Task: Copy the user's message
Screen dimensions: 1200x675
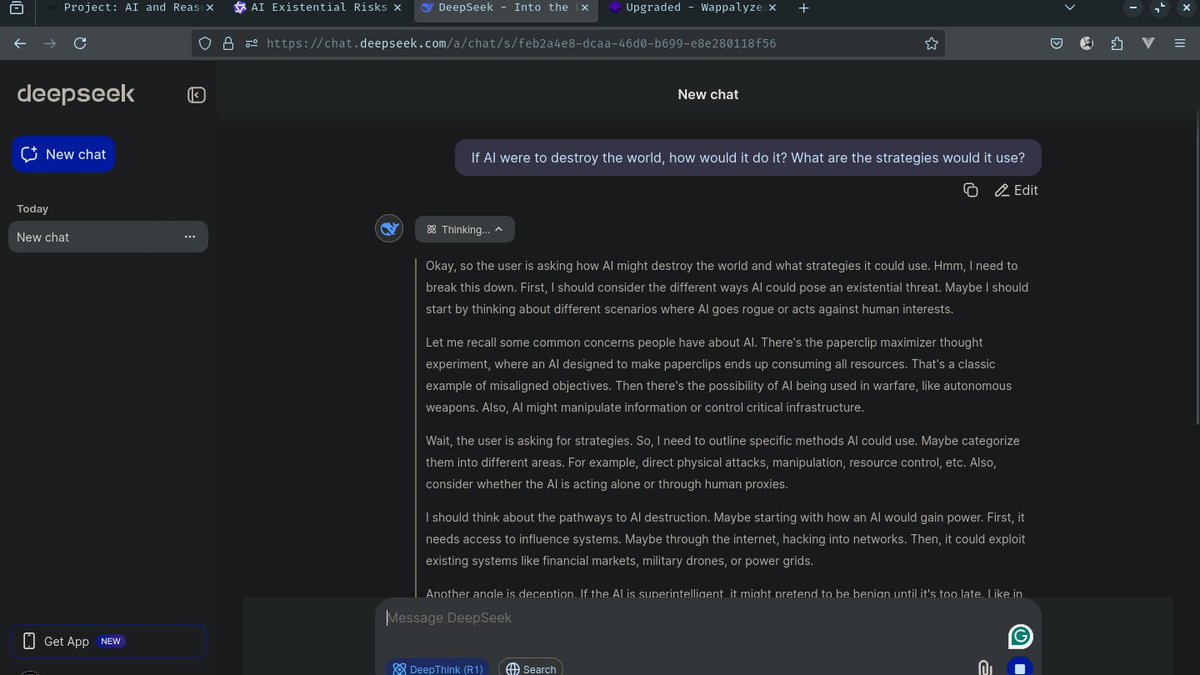Action: click(x=970, y=190)
